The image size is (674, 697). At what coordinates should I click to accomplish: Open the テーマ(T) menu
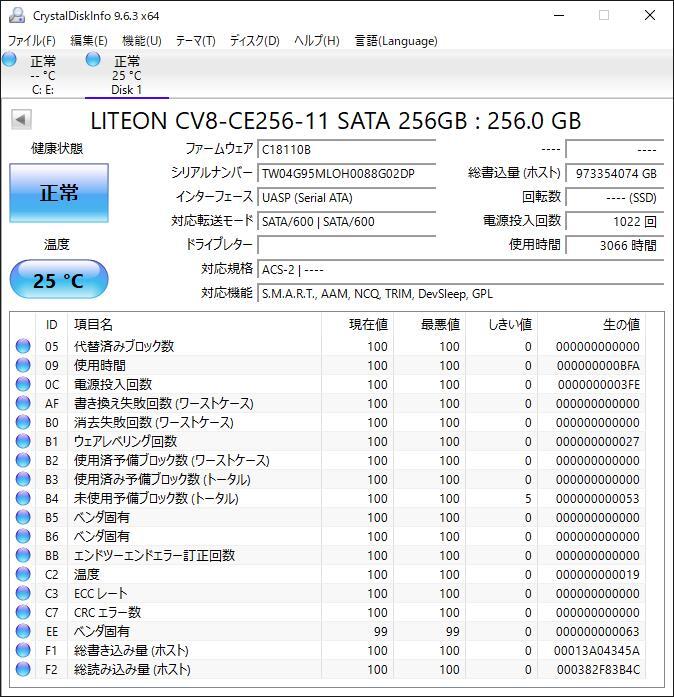(x=196, y=41)
